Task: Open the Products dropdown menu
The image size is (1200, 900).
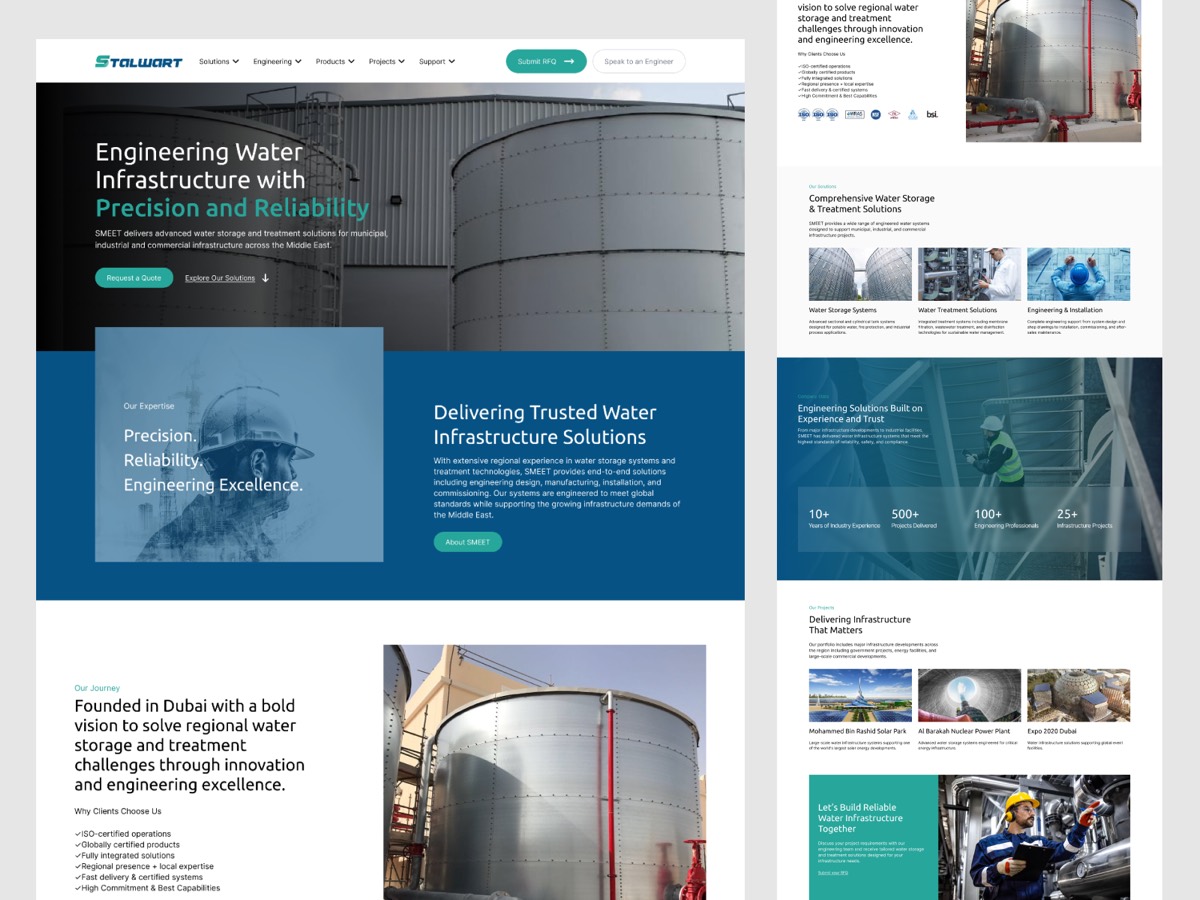Action: 335,61
